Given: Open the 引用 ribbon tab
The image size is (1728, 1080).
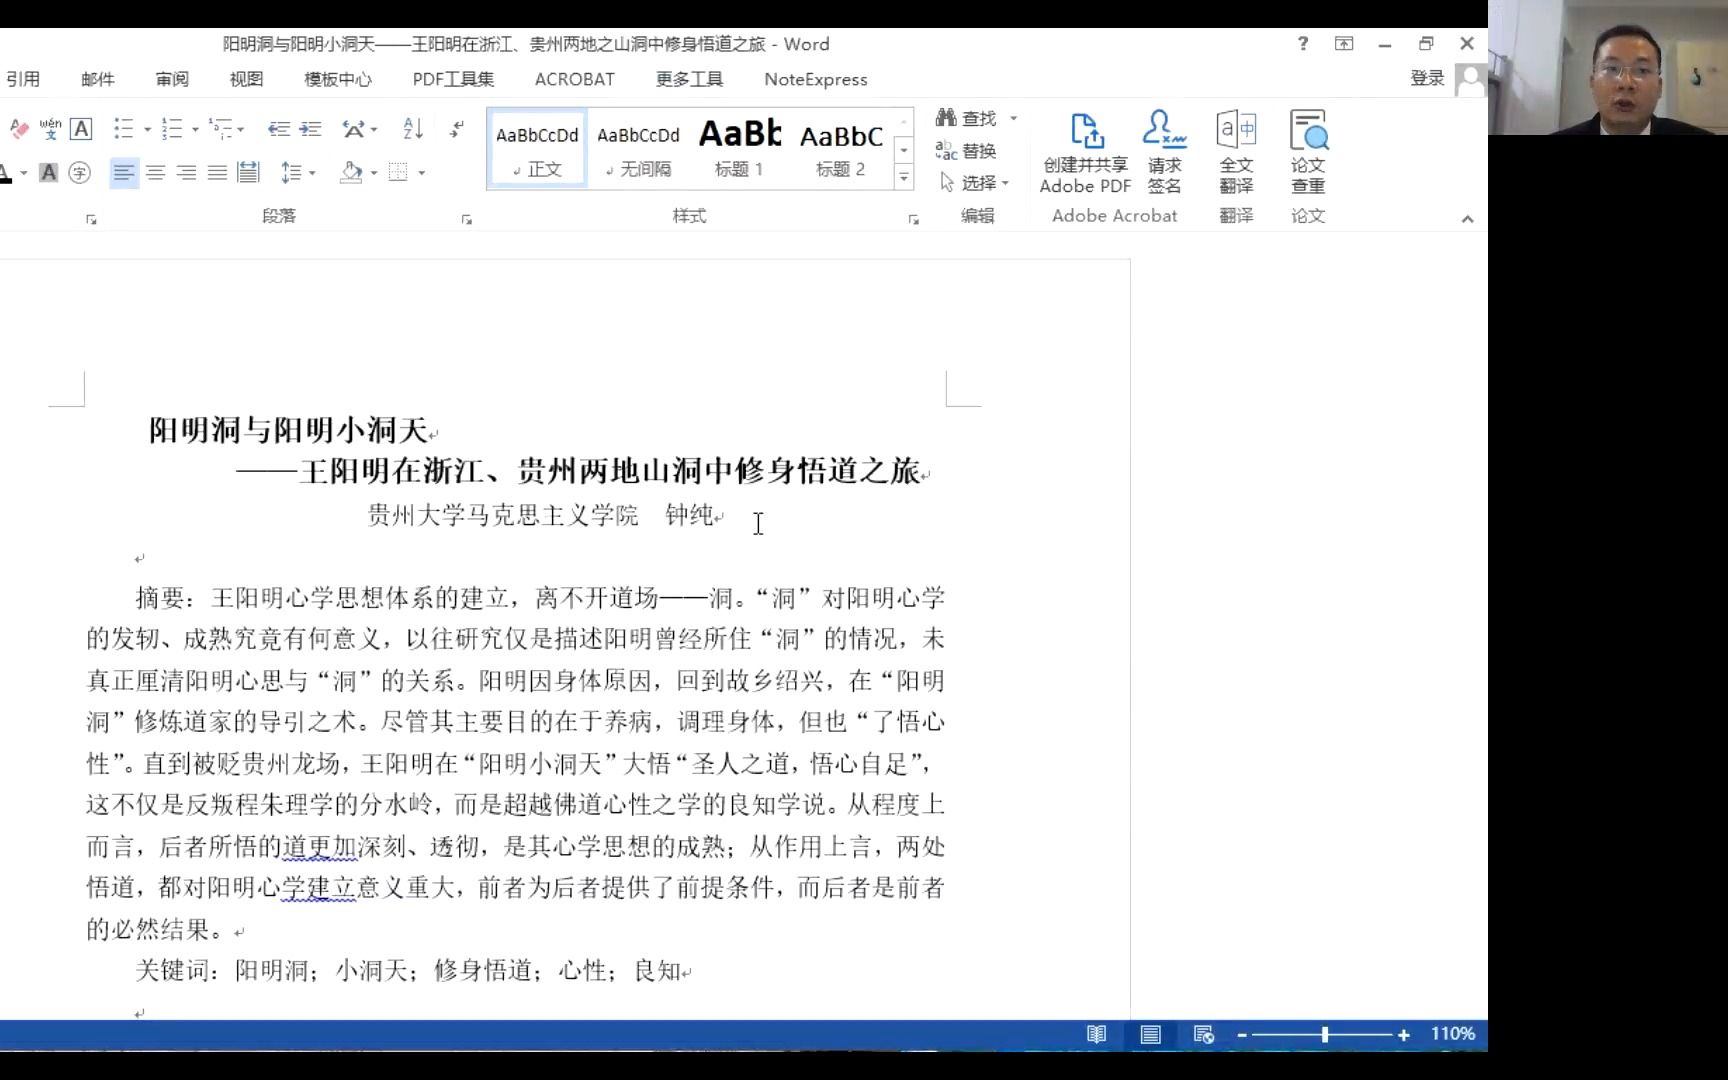Looking at the screenshot, I should click(x=23, y=79).
